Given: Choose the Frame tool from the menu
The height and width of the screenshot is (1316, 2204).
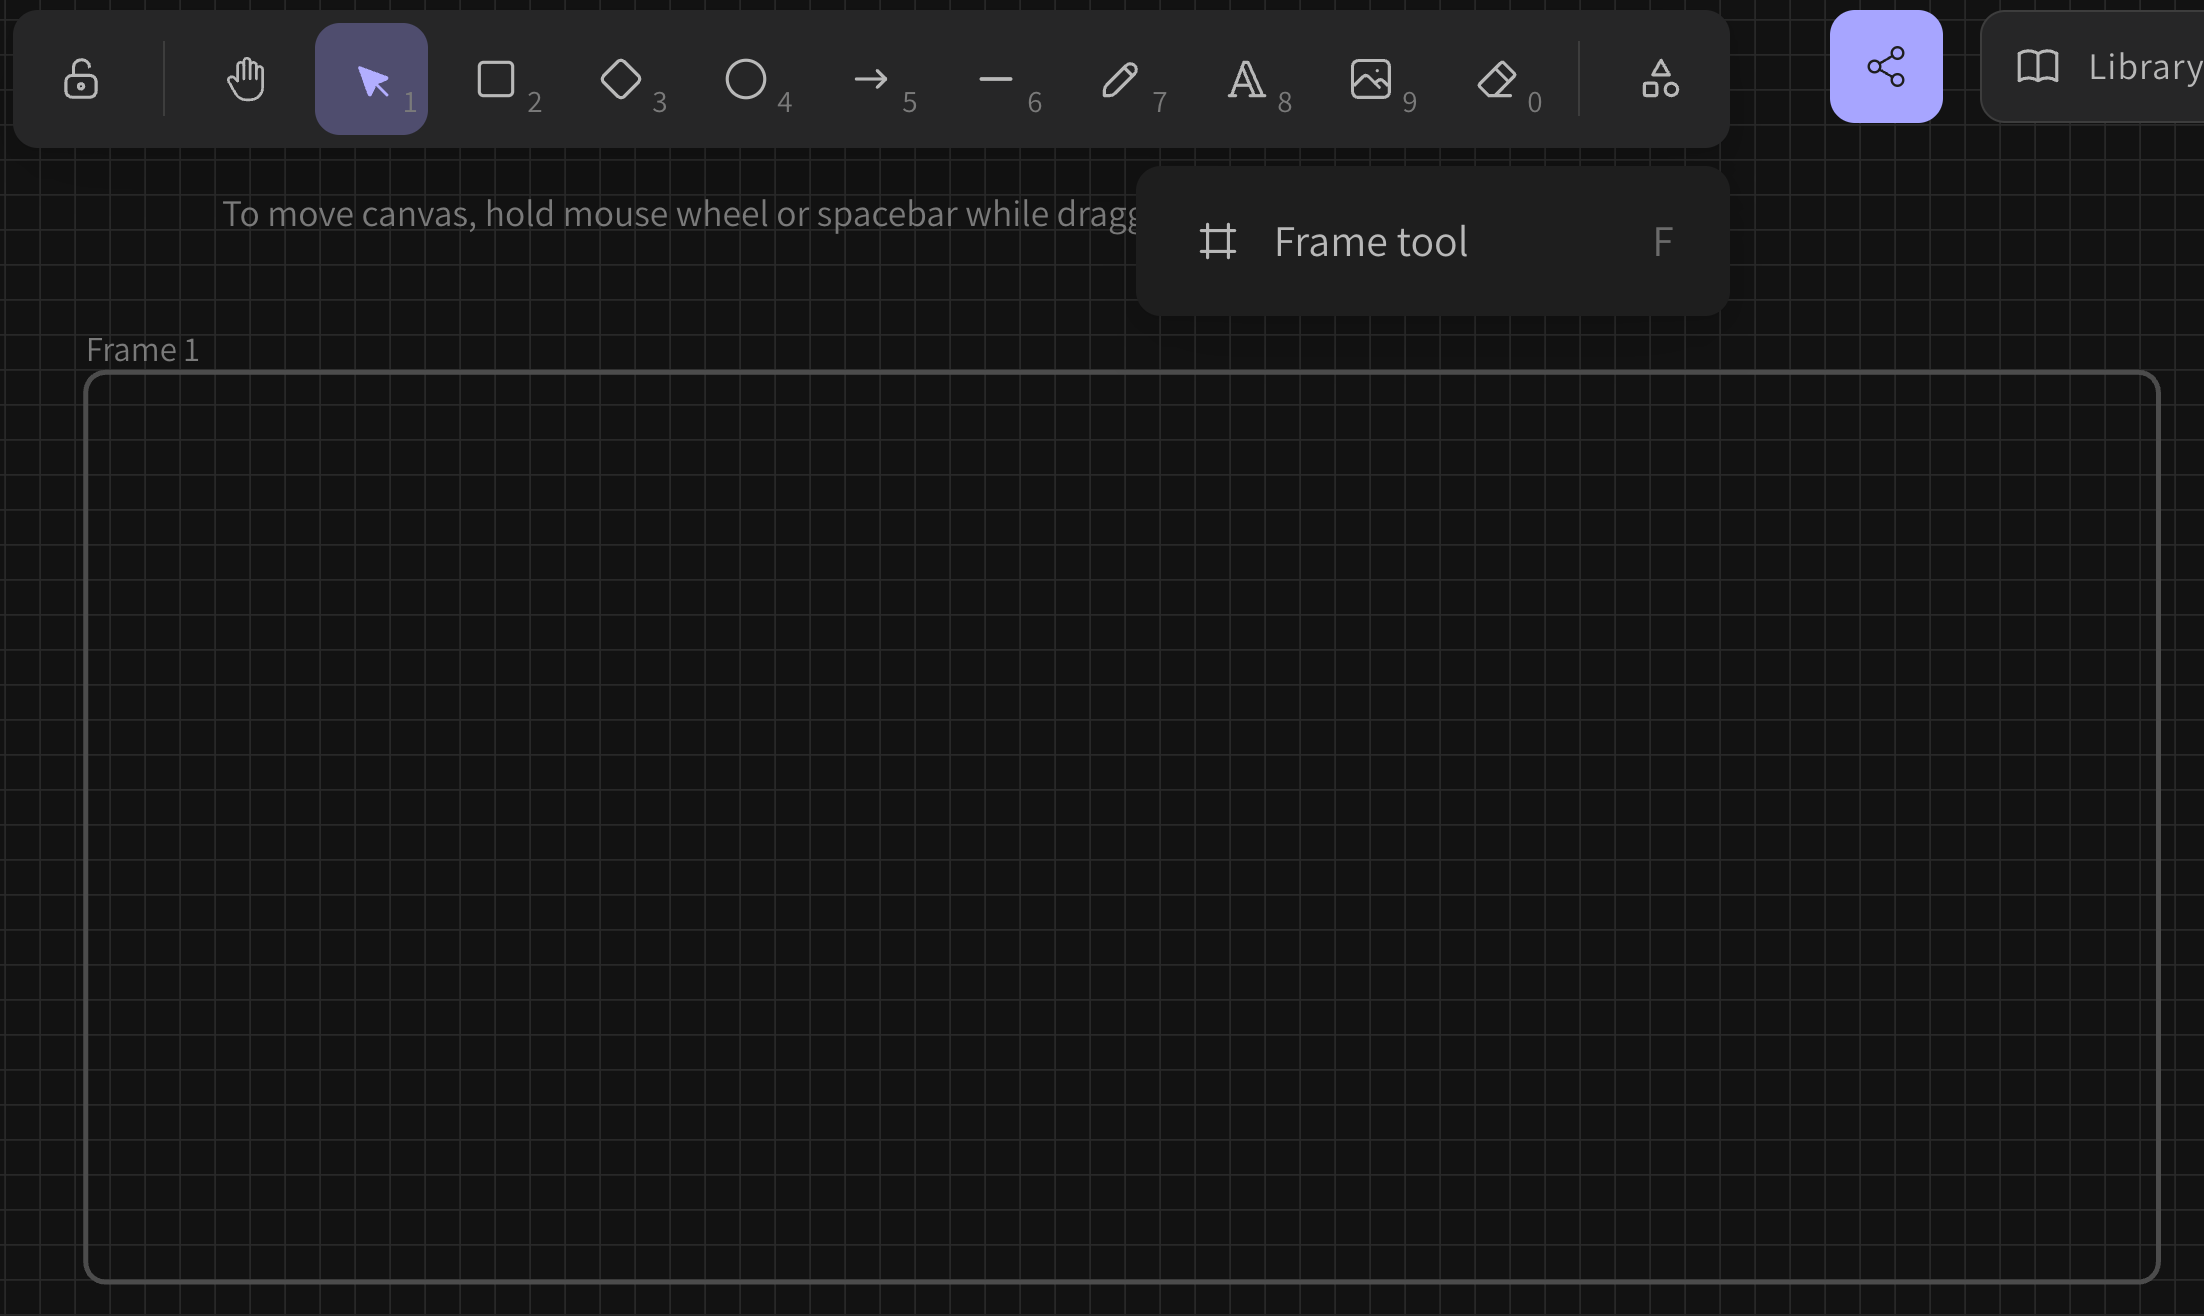Looking at the screenshot, I should pos(1370,241).
